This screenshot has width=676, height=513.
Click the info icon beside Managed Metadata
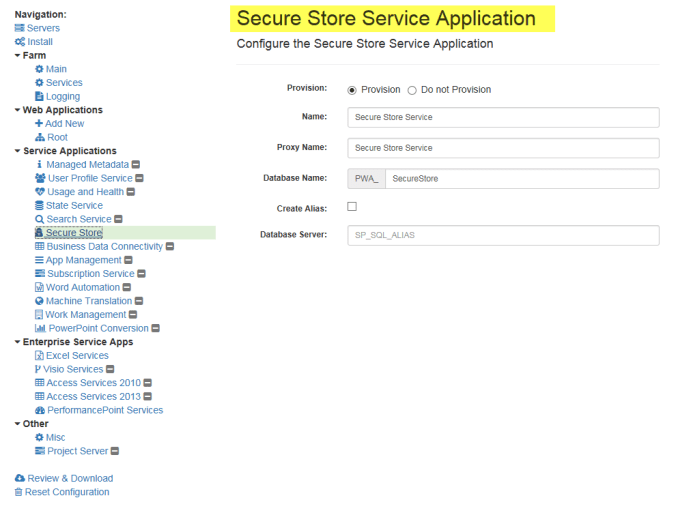pyautogui.click(x=39, y=165)
